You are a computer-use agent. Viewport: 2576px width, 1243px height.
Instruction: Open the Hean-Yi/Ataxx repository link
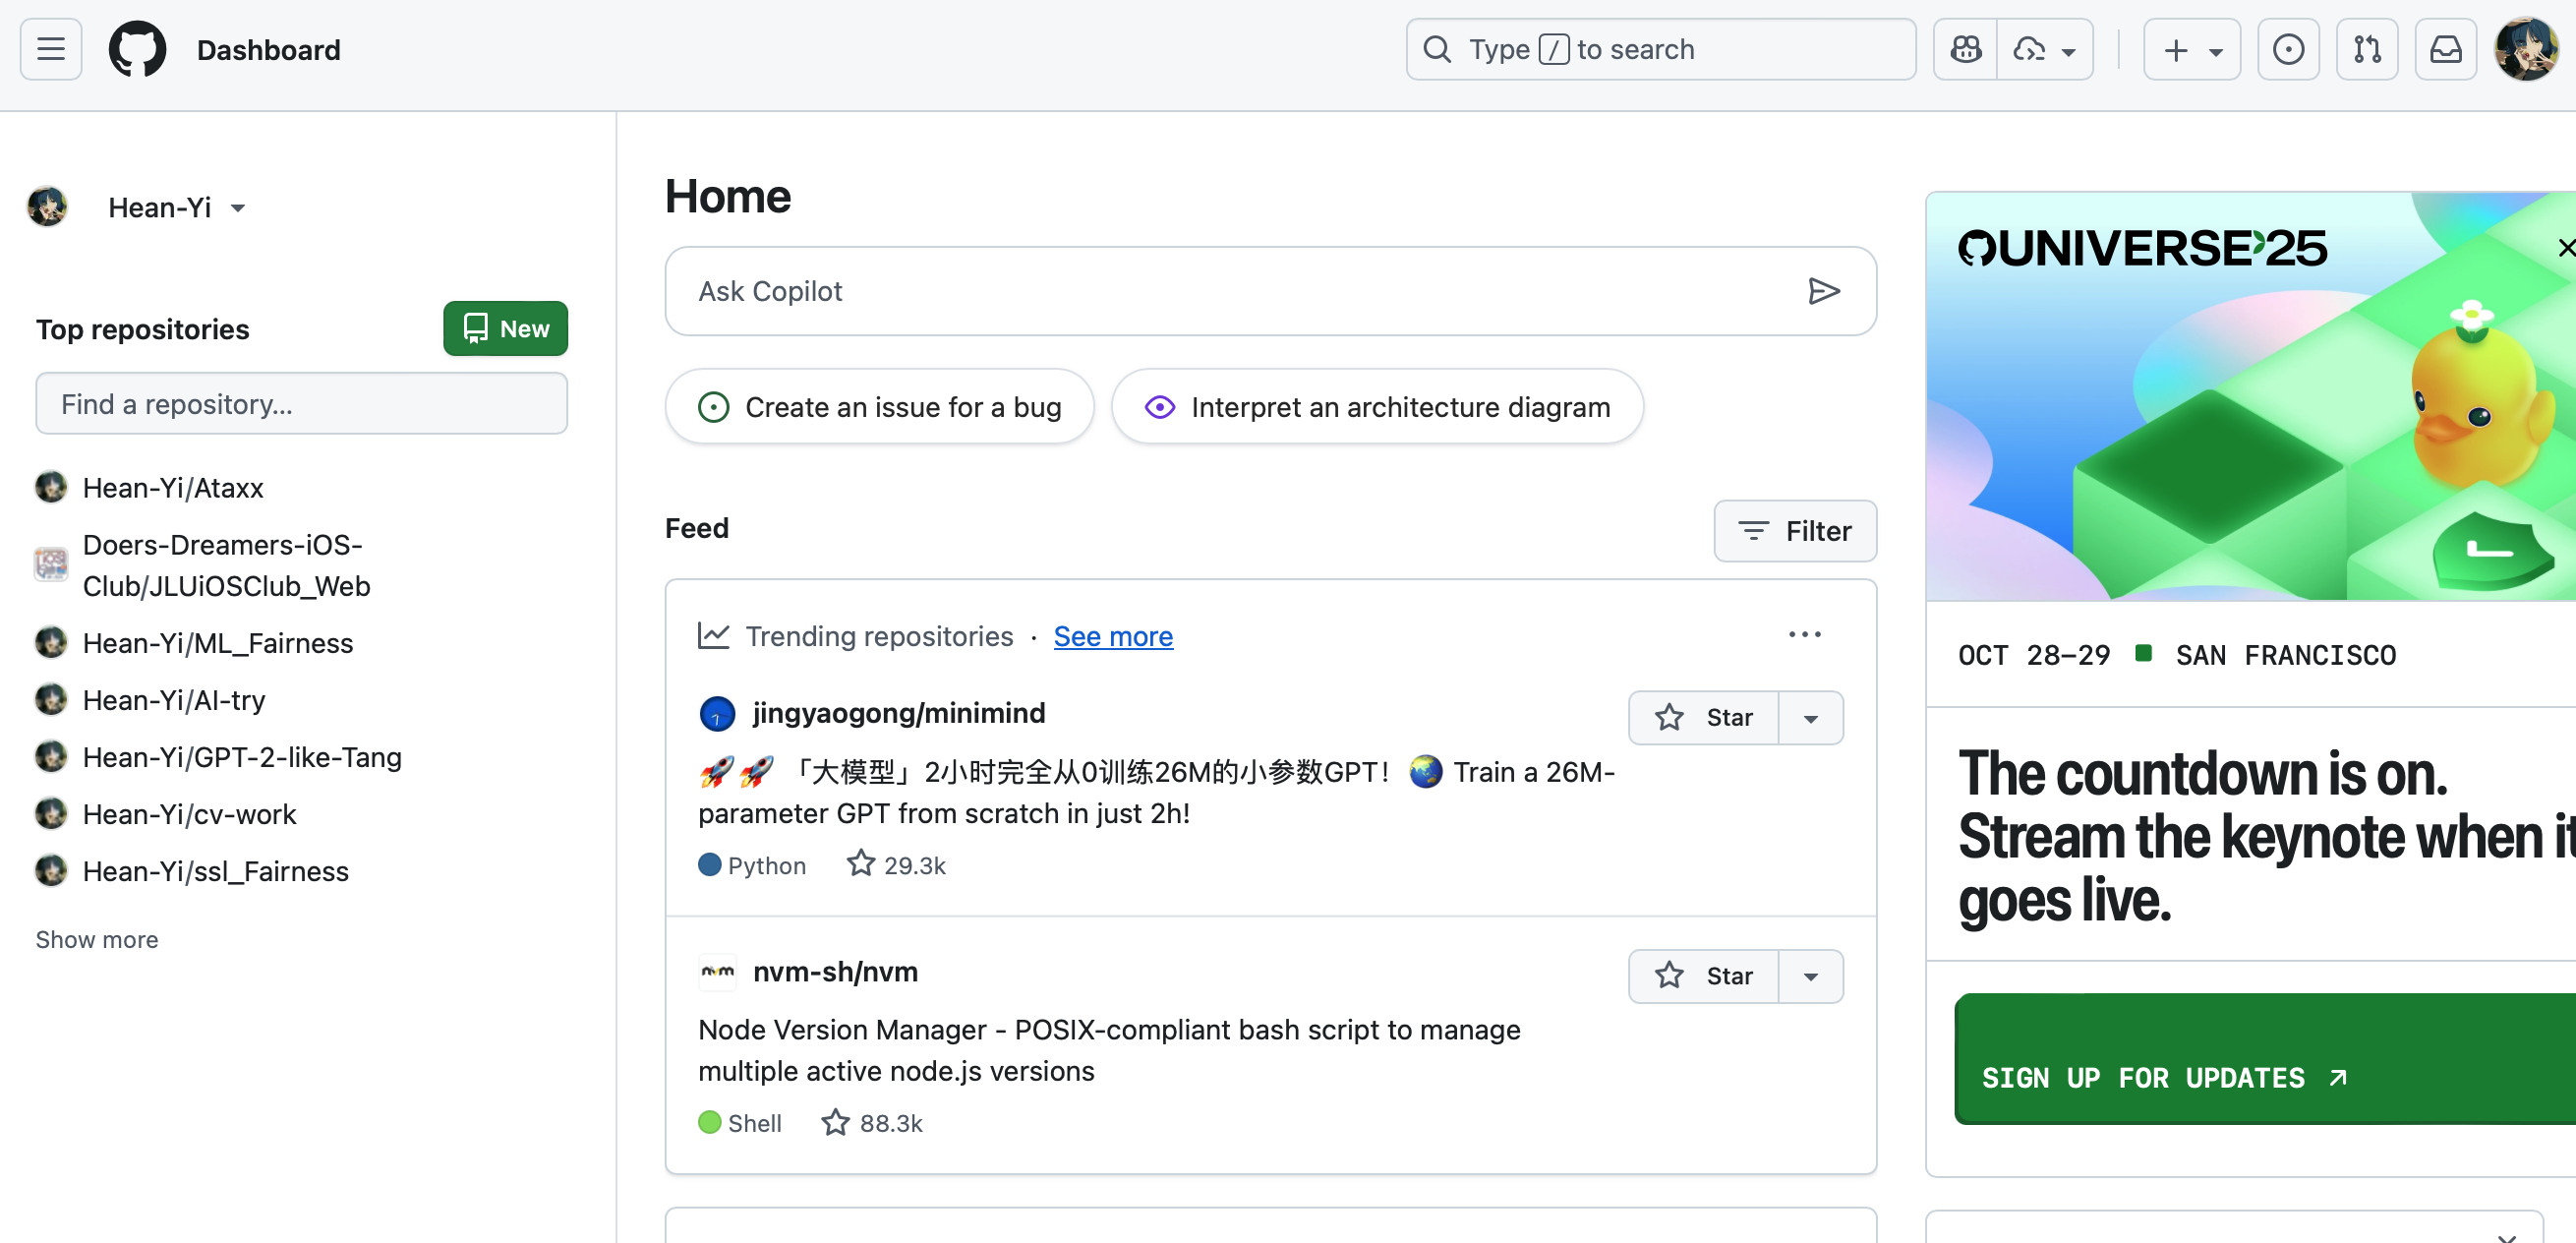172,487
